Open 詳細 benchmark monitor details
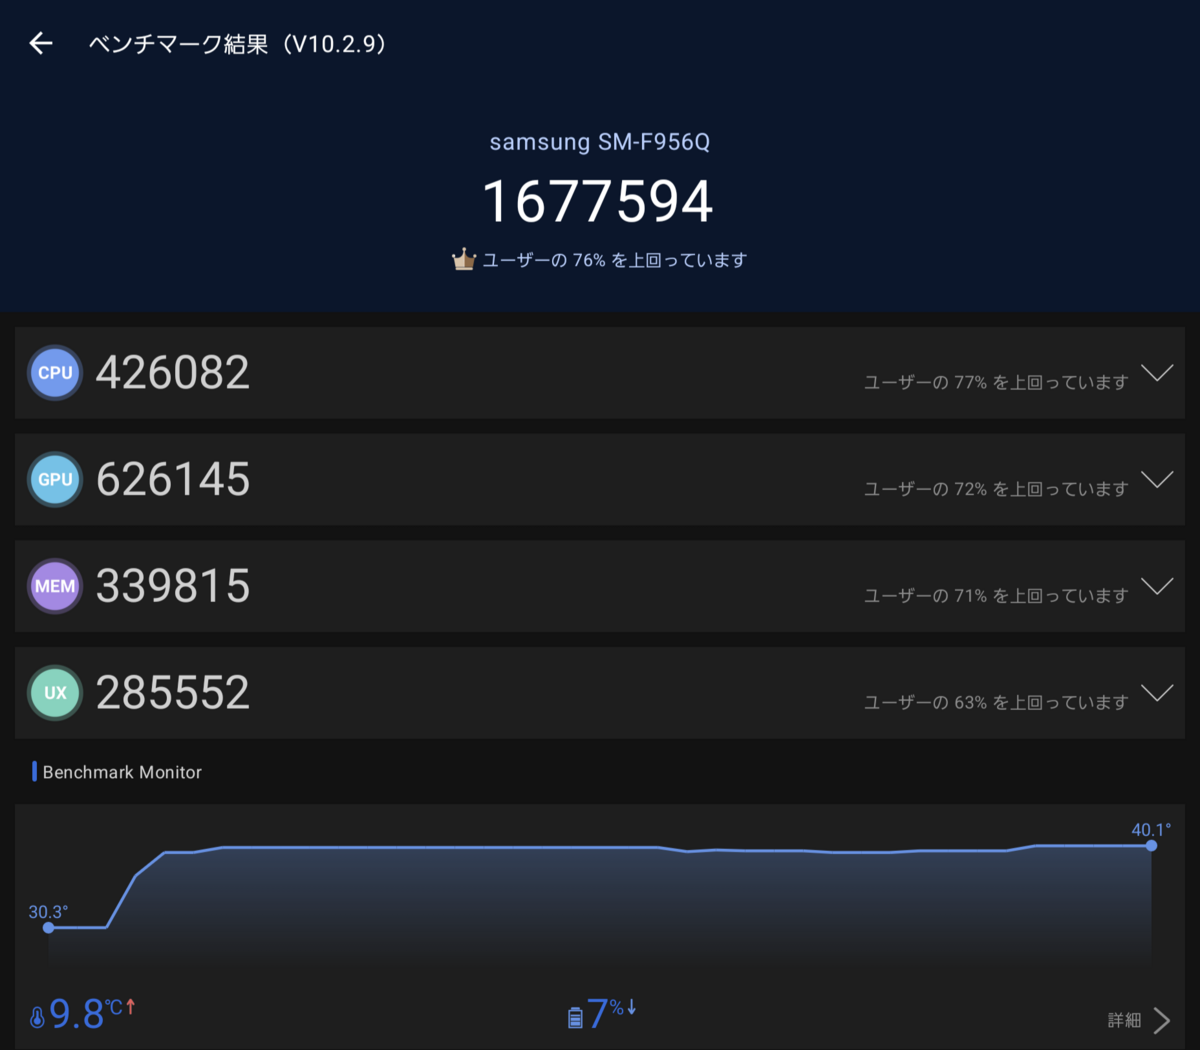Image resolution: width=1200 pixels, height=1050 pixels. pyautogui.click(x=1139, y=1020)
